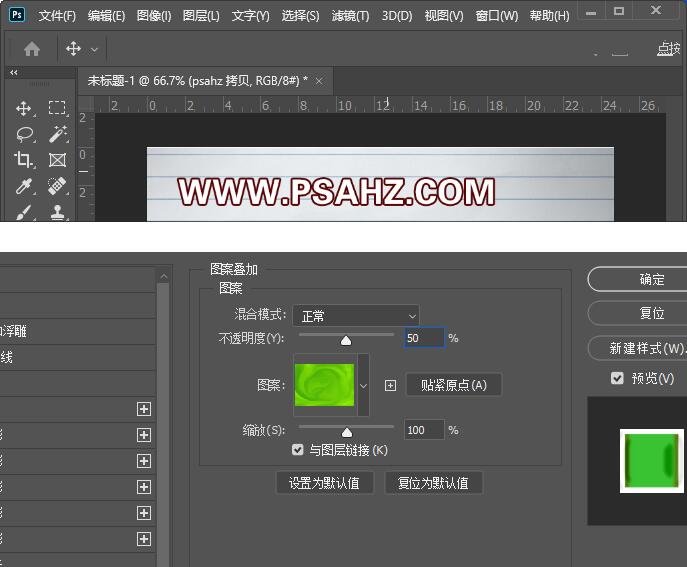Go to the Home screen icon
The height and width of the screenshot is (567, 687).
[32, 49]
